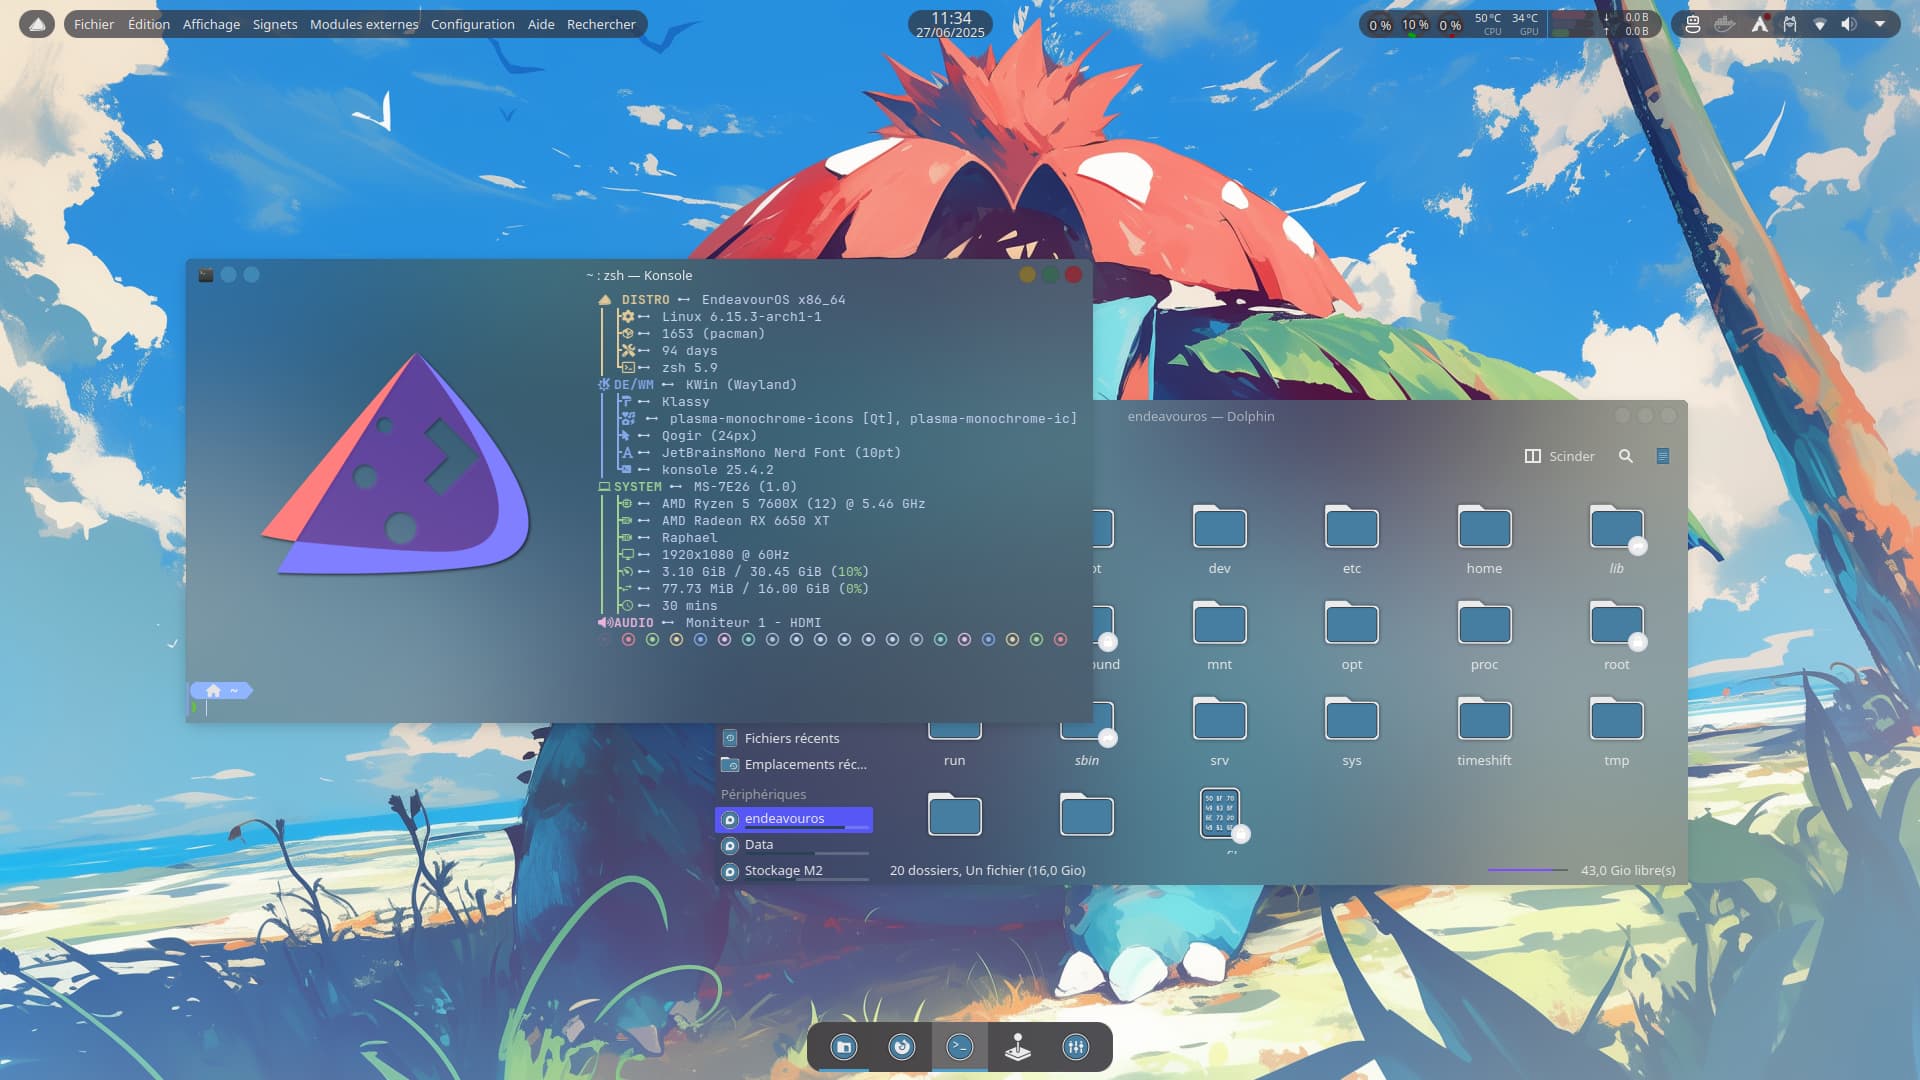
Task: Open the Dolphin file manager dock icon
Action: pos(844,1047)
